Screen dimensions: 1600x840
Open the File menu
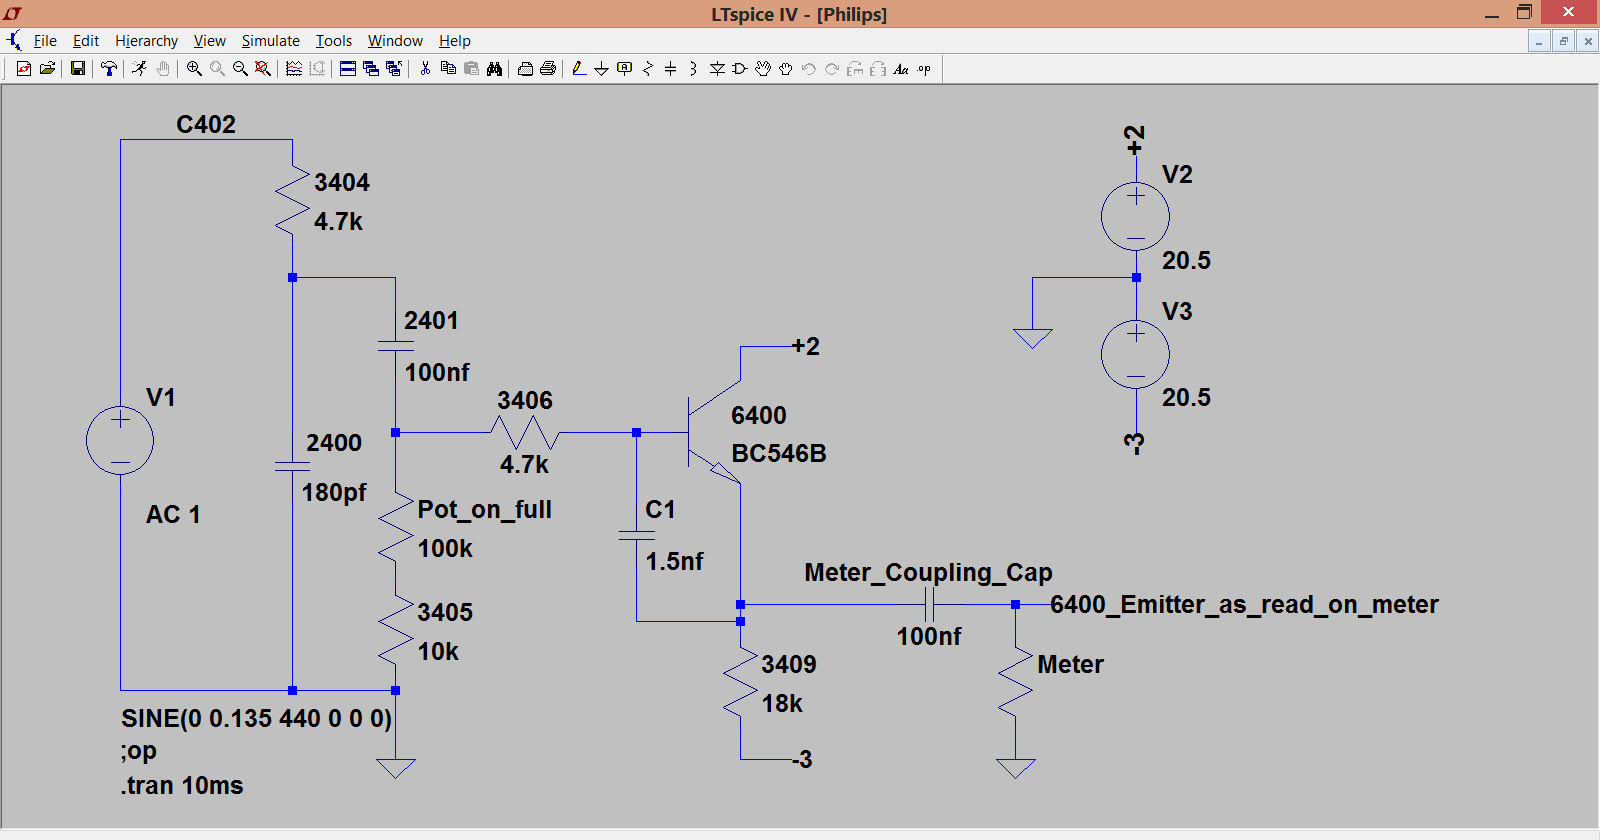(45, 41)
